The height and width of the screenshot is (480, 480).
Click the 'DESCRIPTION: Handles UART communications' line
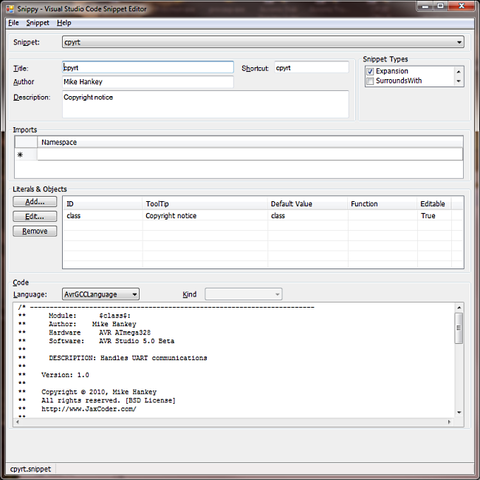coord(128,358)
